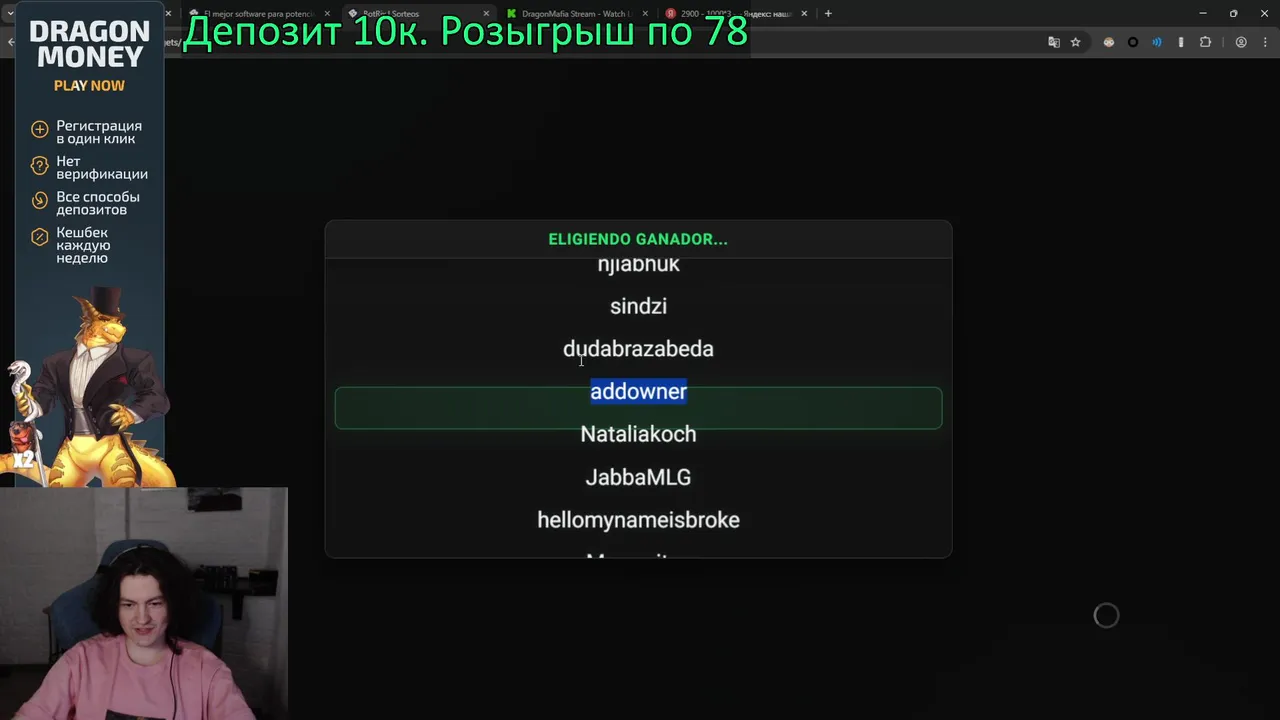Click the dudabrazabeda participant name
Image resolution: width=1280 pixels, height=720 pixels.
point(638,349)
